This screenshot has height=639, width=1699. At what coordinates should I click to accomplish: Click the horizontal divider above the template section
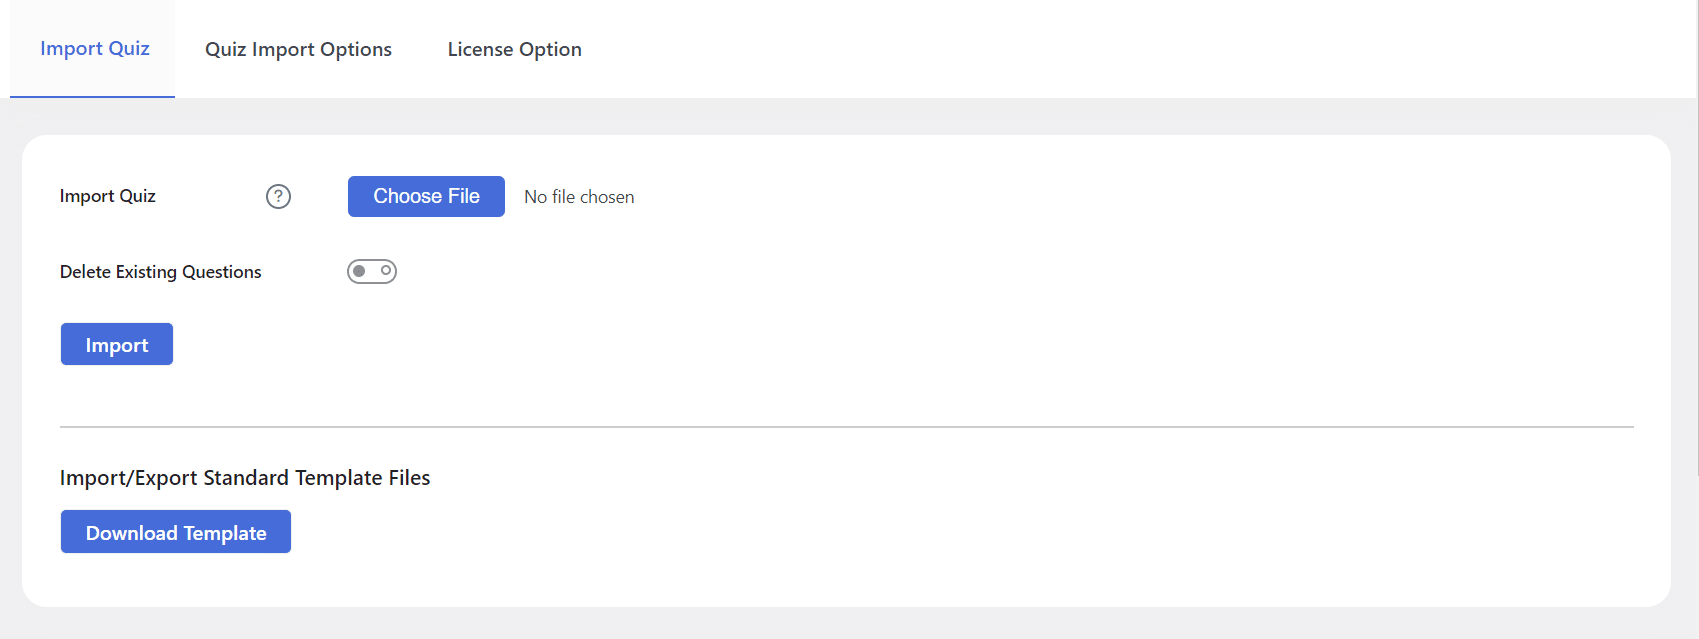click(846, 427)
